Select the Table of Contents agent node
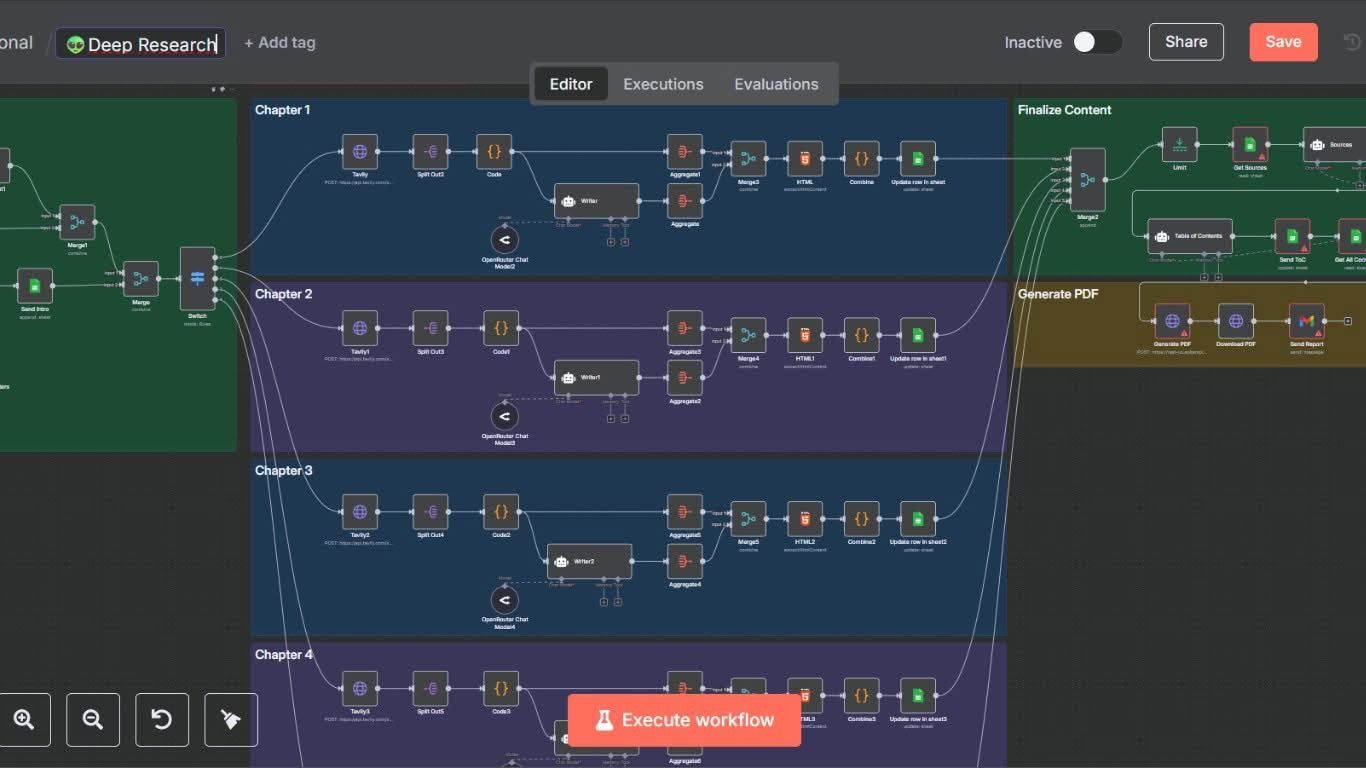The height and width of the screenshot is (768, 1366). [1190, 236]
